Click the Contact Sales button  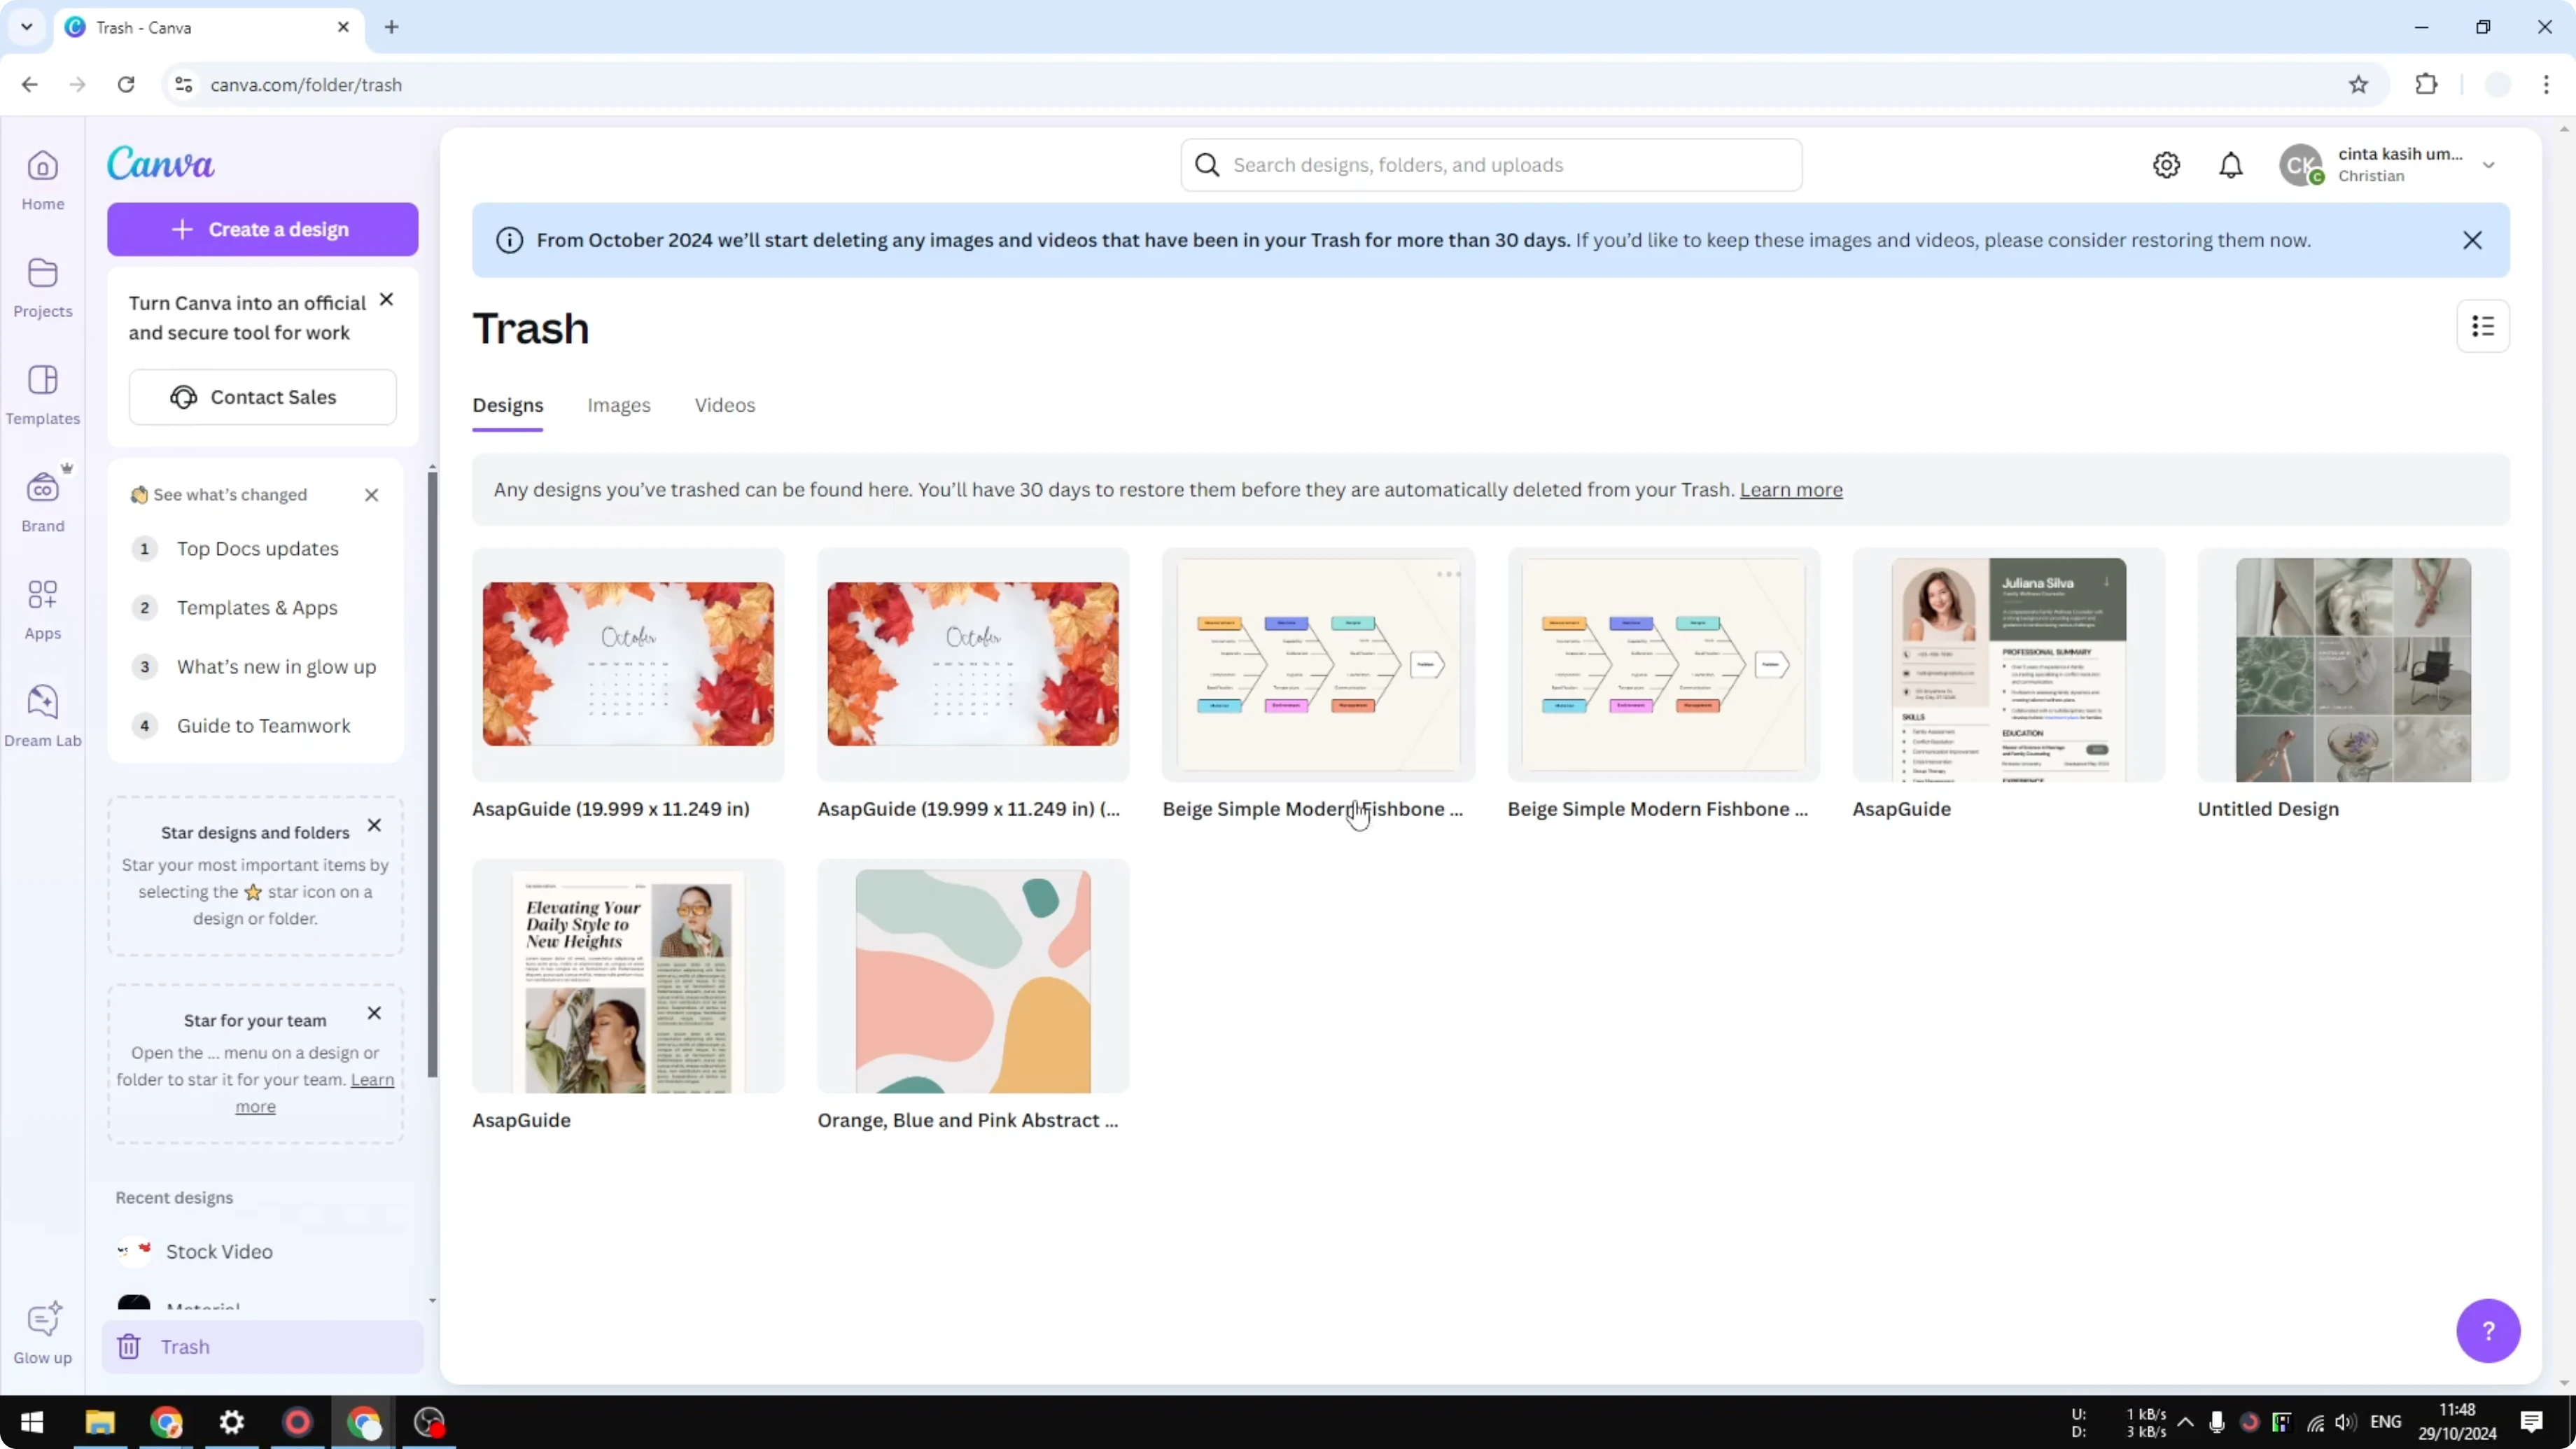tap(262, 396)
